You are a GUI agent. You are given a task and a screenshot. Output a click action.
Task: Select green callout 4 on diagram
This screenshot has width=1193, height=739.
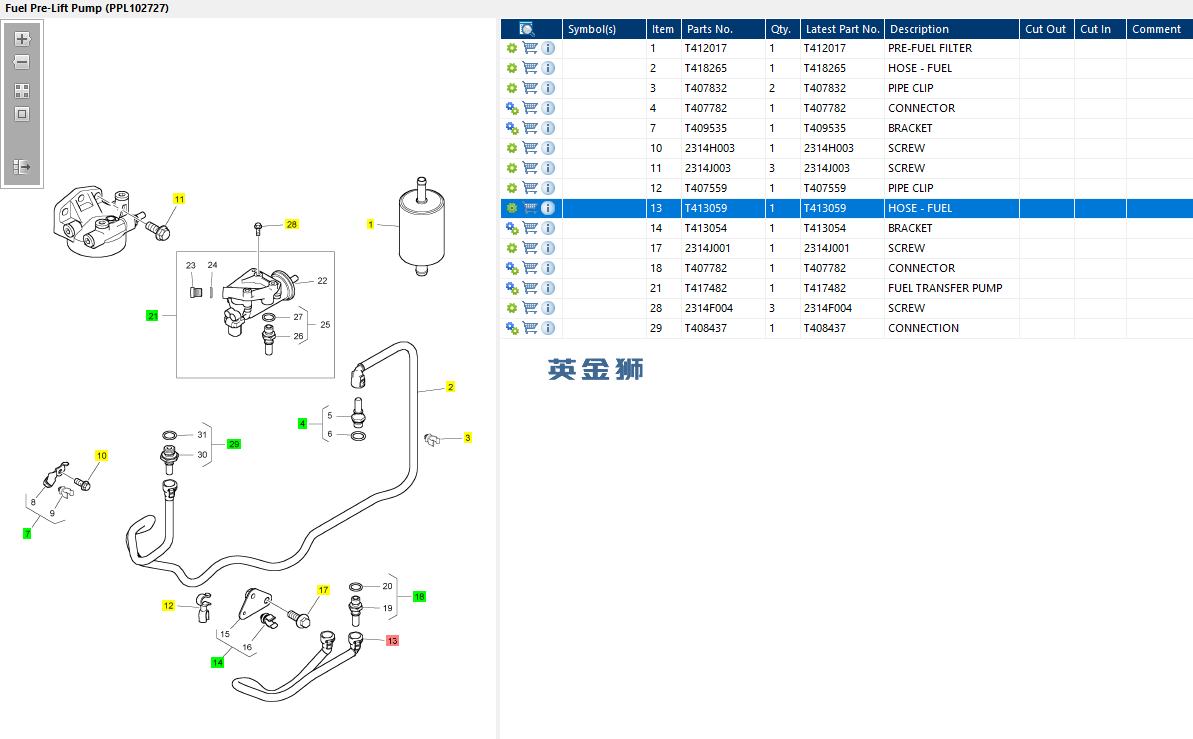pyautogui.click(x=302, y=423)
